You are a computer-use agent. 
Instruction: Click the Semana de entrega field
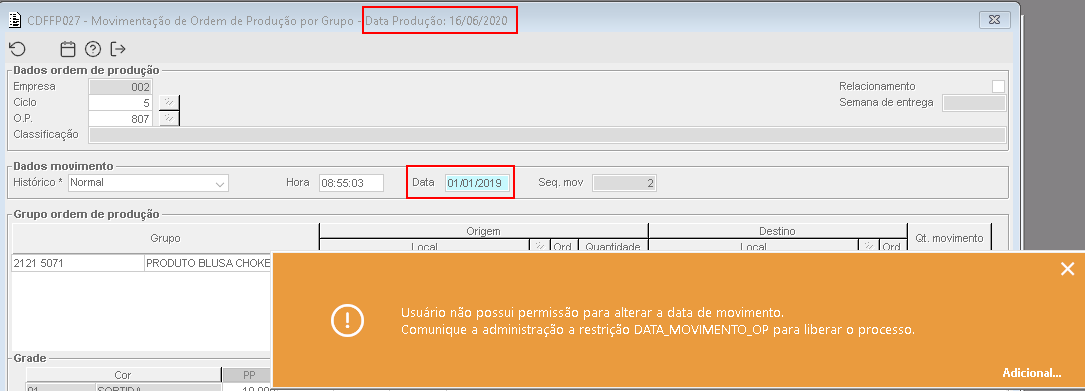[x=974, y=102]
